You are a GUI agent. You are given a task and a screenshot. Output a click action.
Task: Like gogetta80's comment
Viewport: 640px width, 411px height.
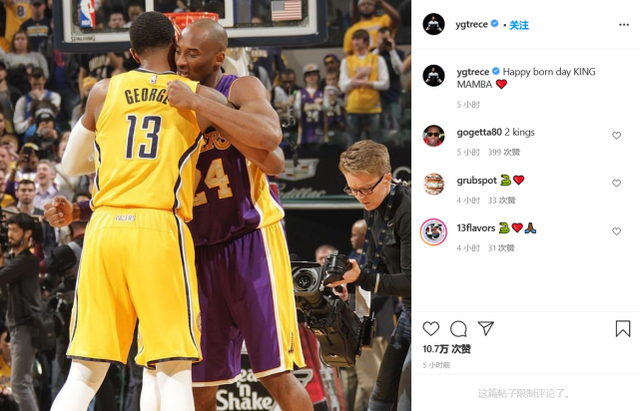click(616, 136)
